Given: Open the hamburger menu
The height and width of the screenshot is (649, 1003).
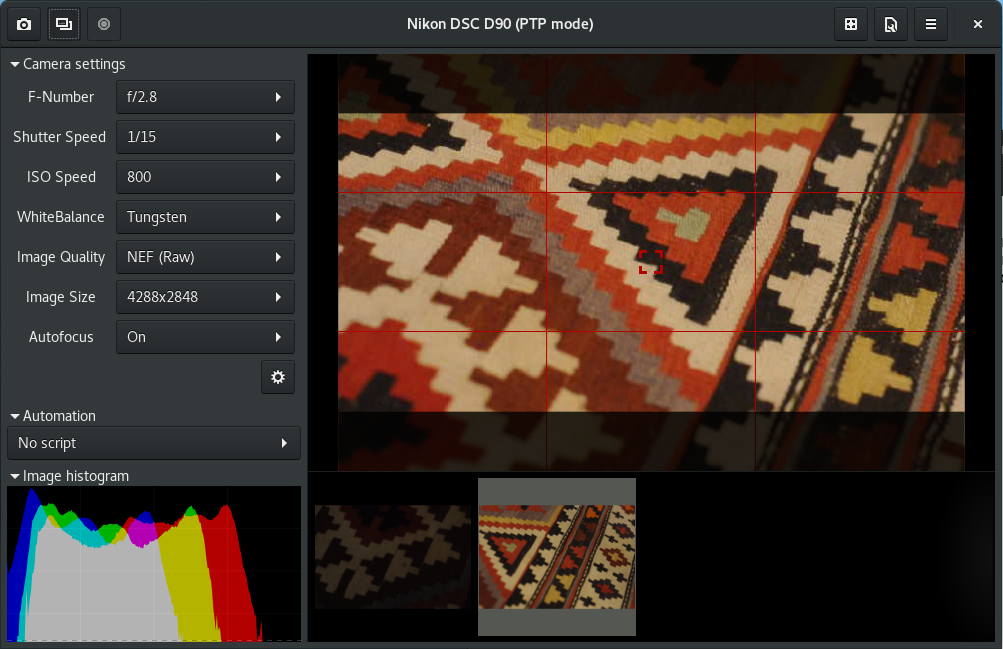Looking at the screenshot, I should click(x=931, y=24).
